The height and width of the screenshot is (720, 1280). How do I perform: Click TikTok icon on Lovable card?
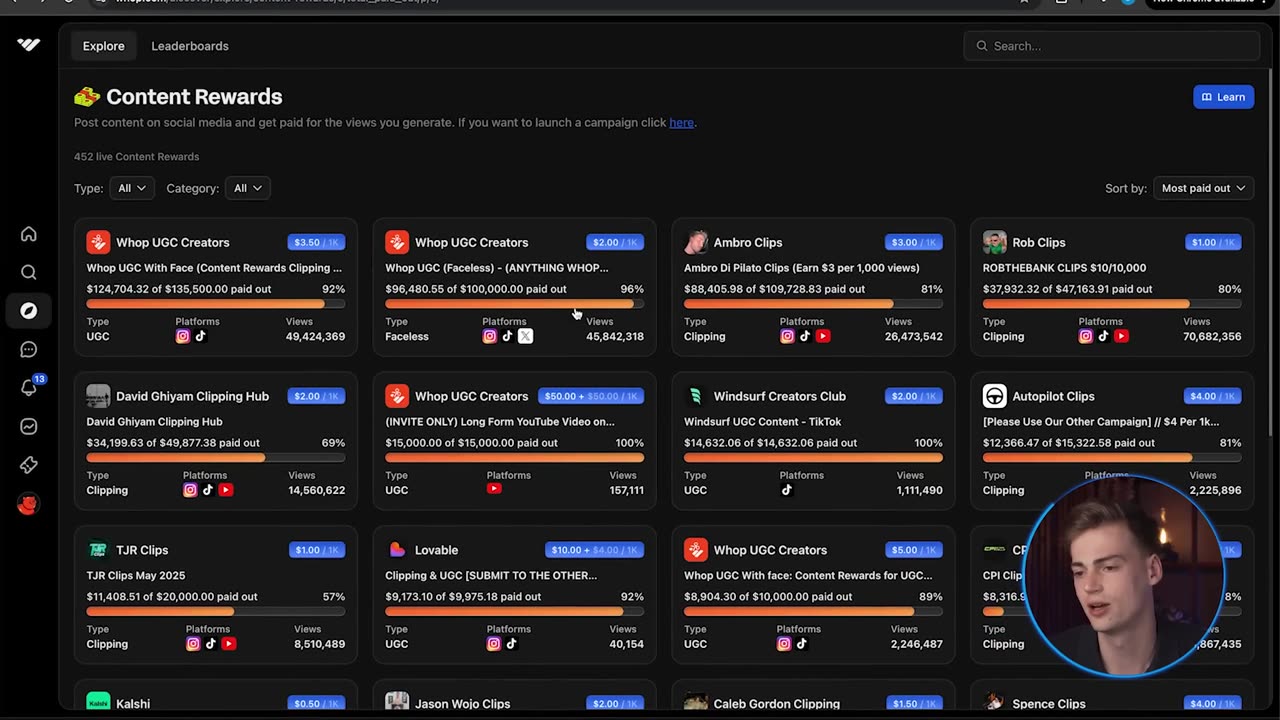coord(511,644)
